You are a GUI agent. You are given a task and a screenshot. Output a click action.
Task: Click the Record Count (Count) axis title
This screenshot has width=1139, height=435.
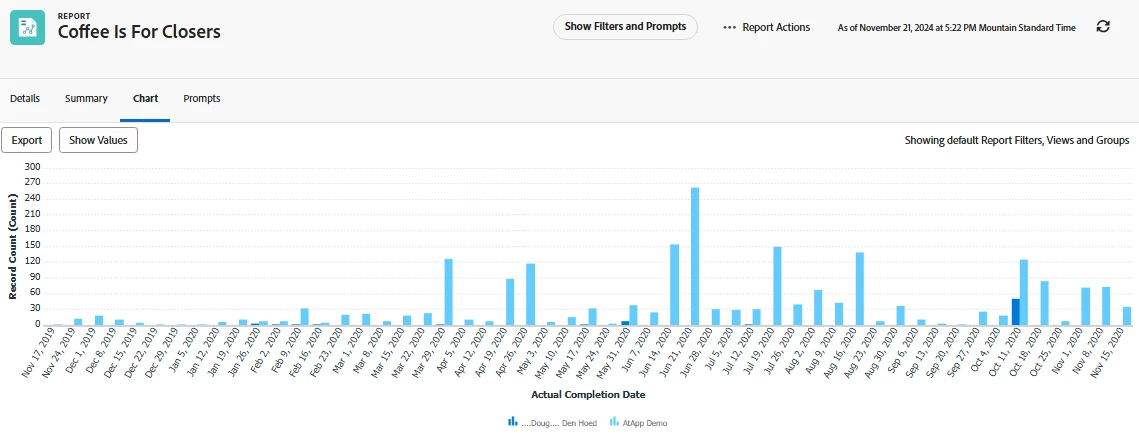(12, 246)
